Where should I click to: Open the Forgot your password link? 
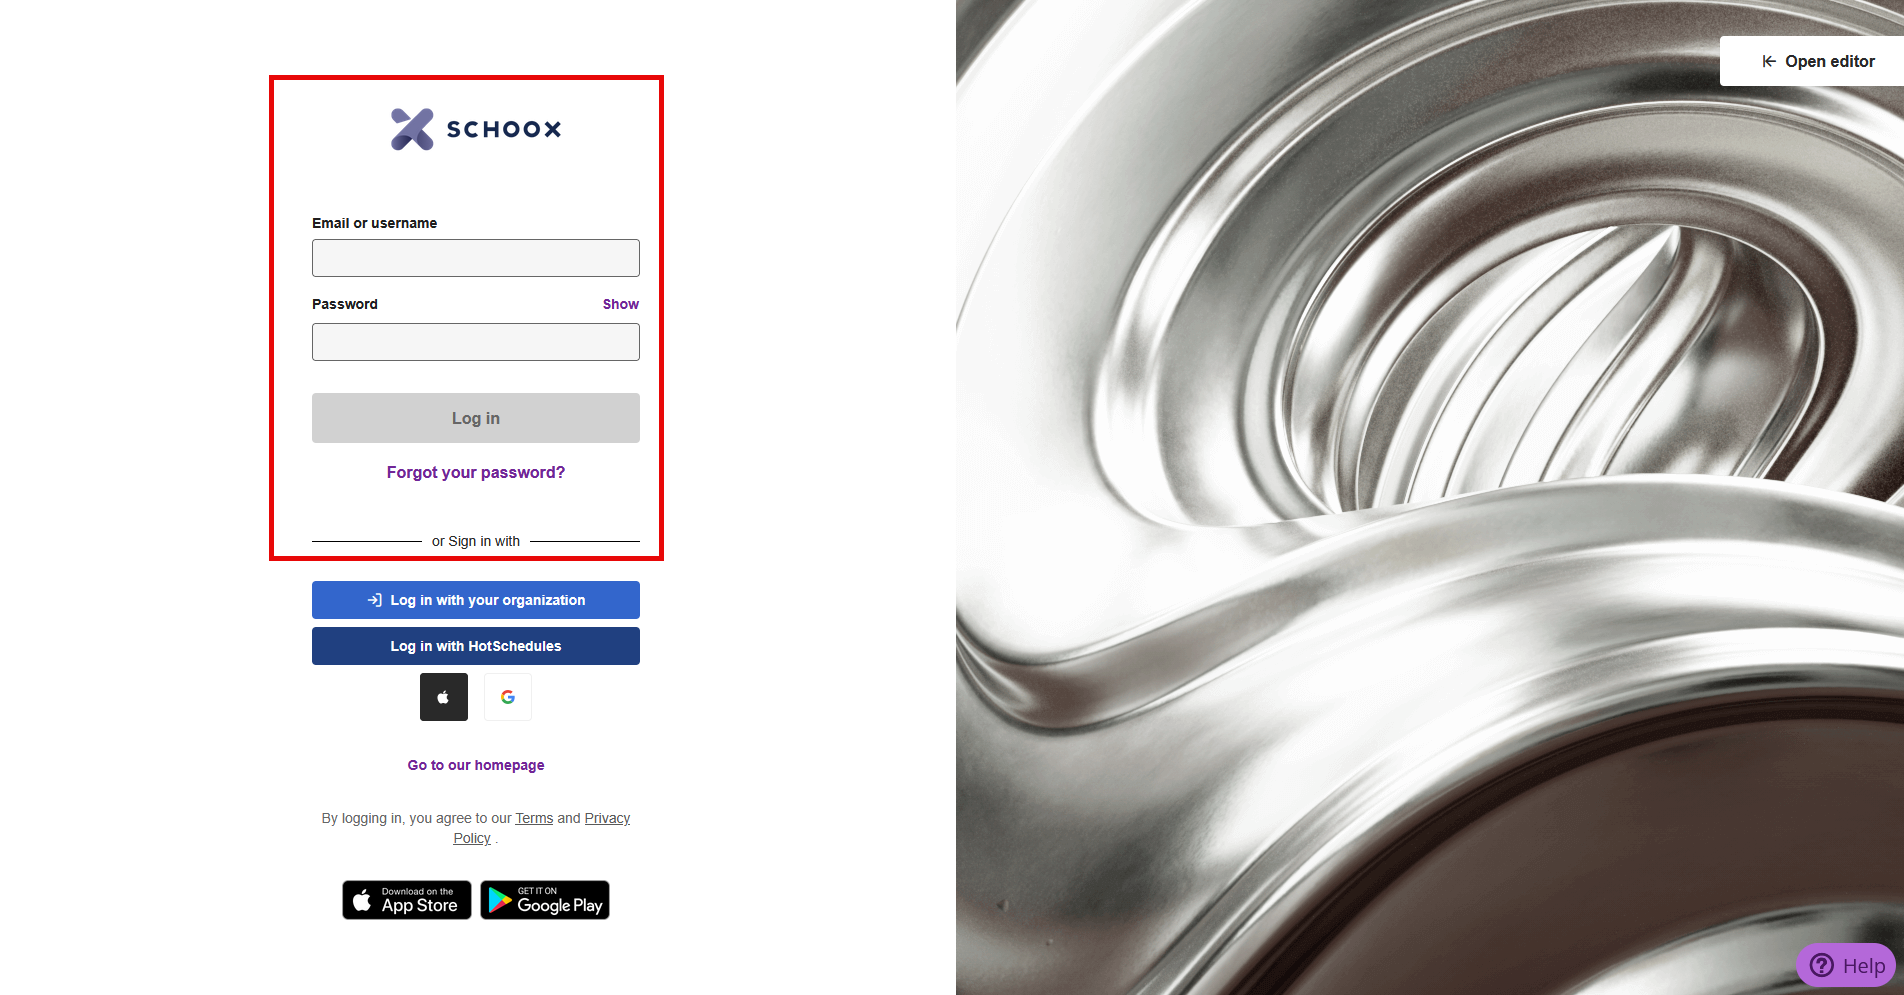[476, 472]
